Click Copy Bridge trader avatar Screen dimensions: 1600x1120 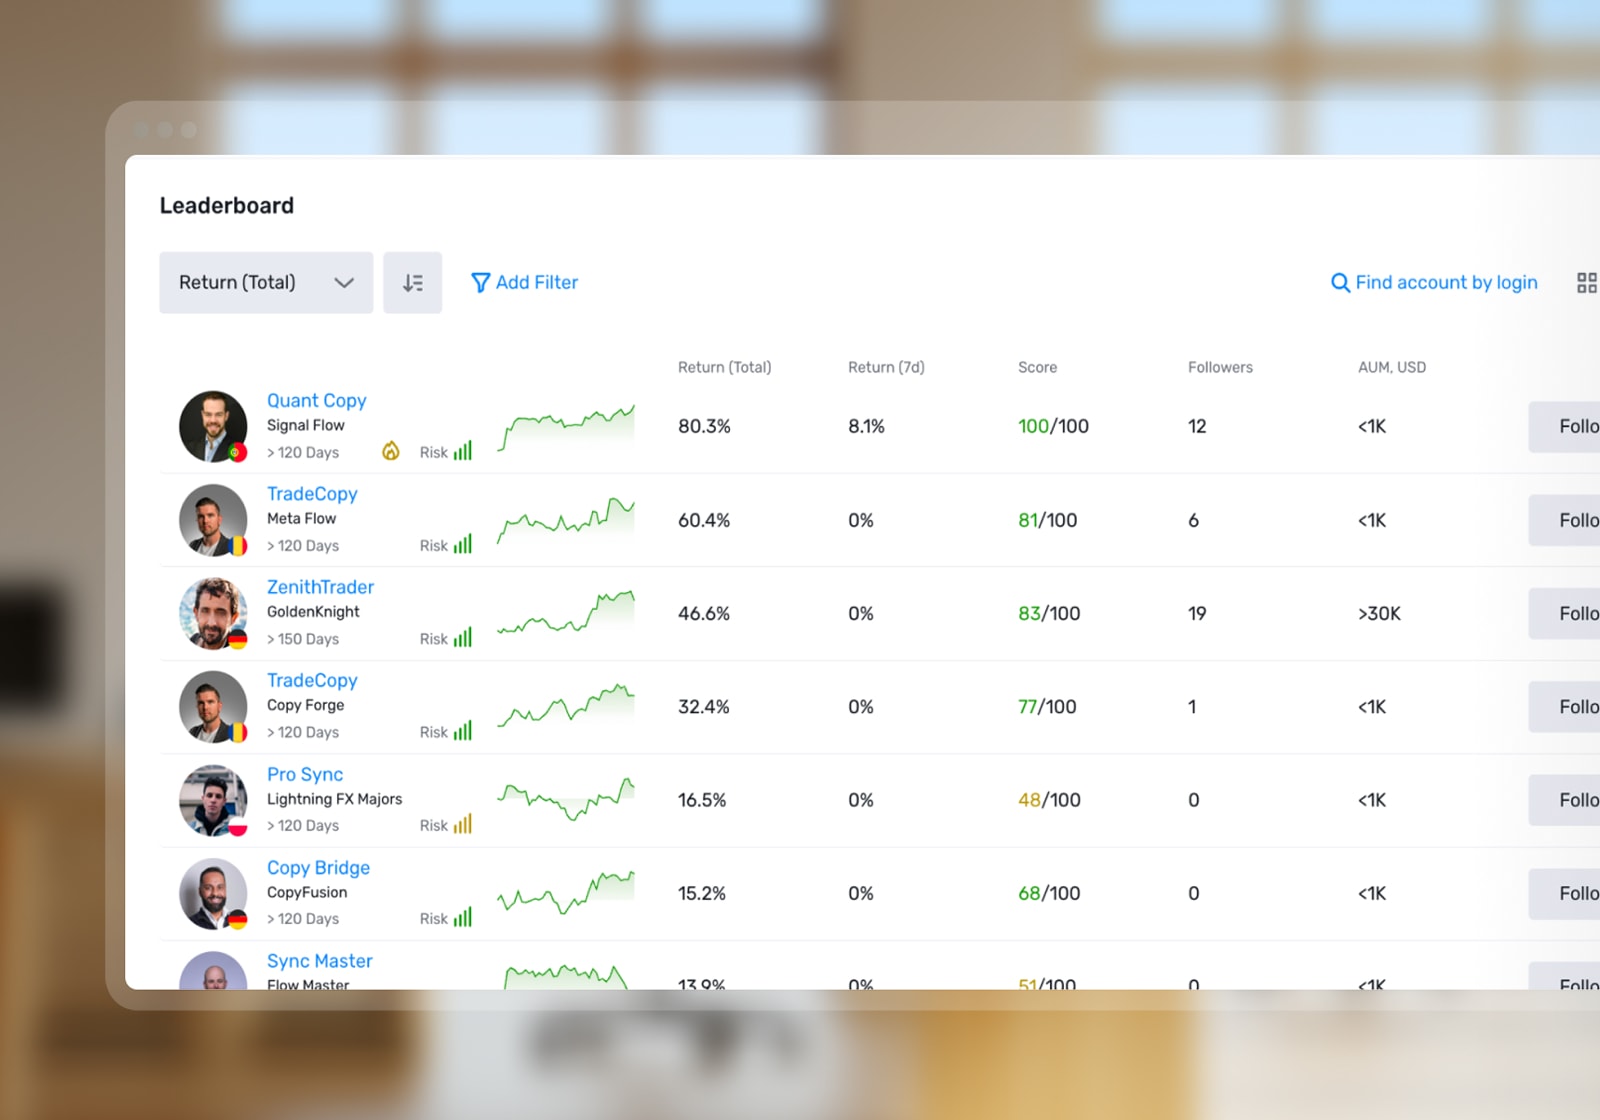pos(213,893)
